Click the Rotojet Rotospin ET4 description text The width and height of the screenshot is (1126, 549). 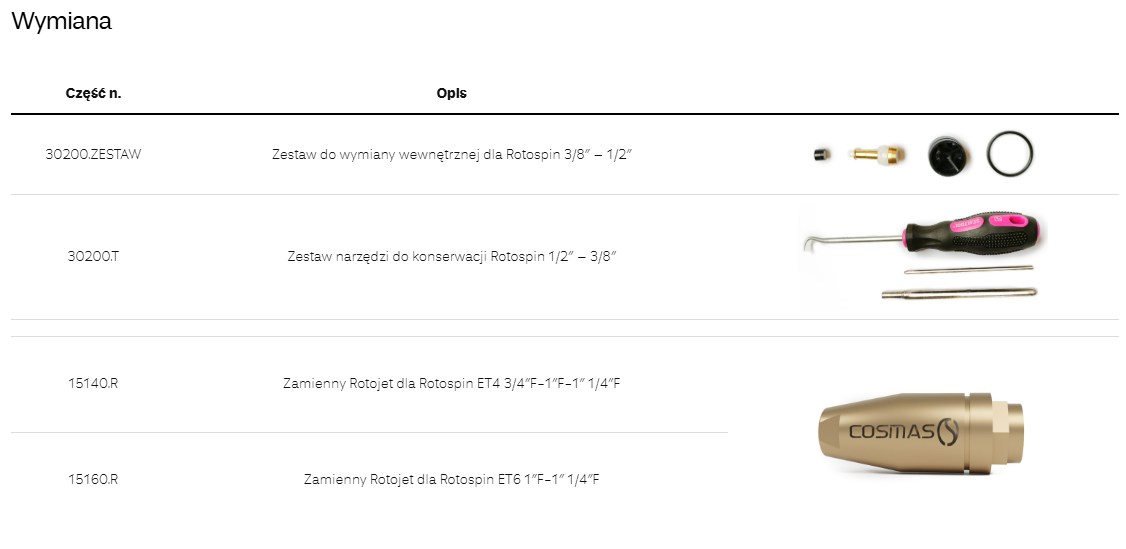pyautogui.click(x=452, y=383)
